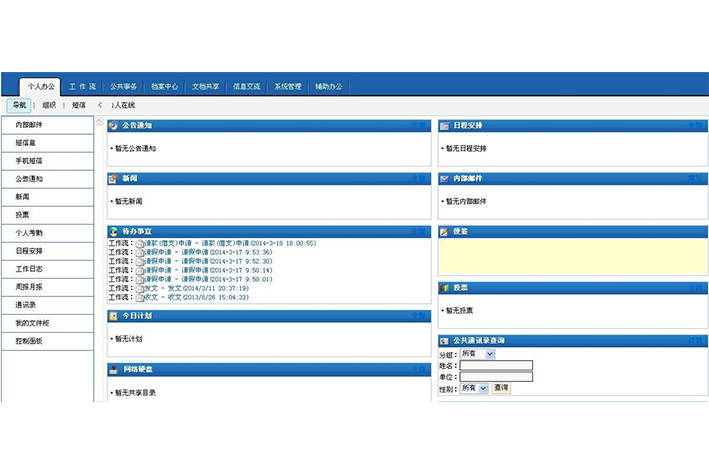The height and width of the screenshot is (473, 709).
Task: Click the 日程安排 calendar icon
Action: pyautogui.click(x=444, y=126)
